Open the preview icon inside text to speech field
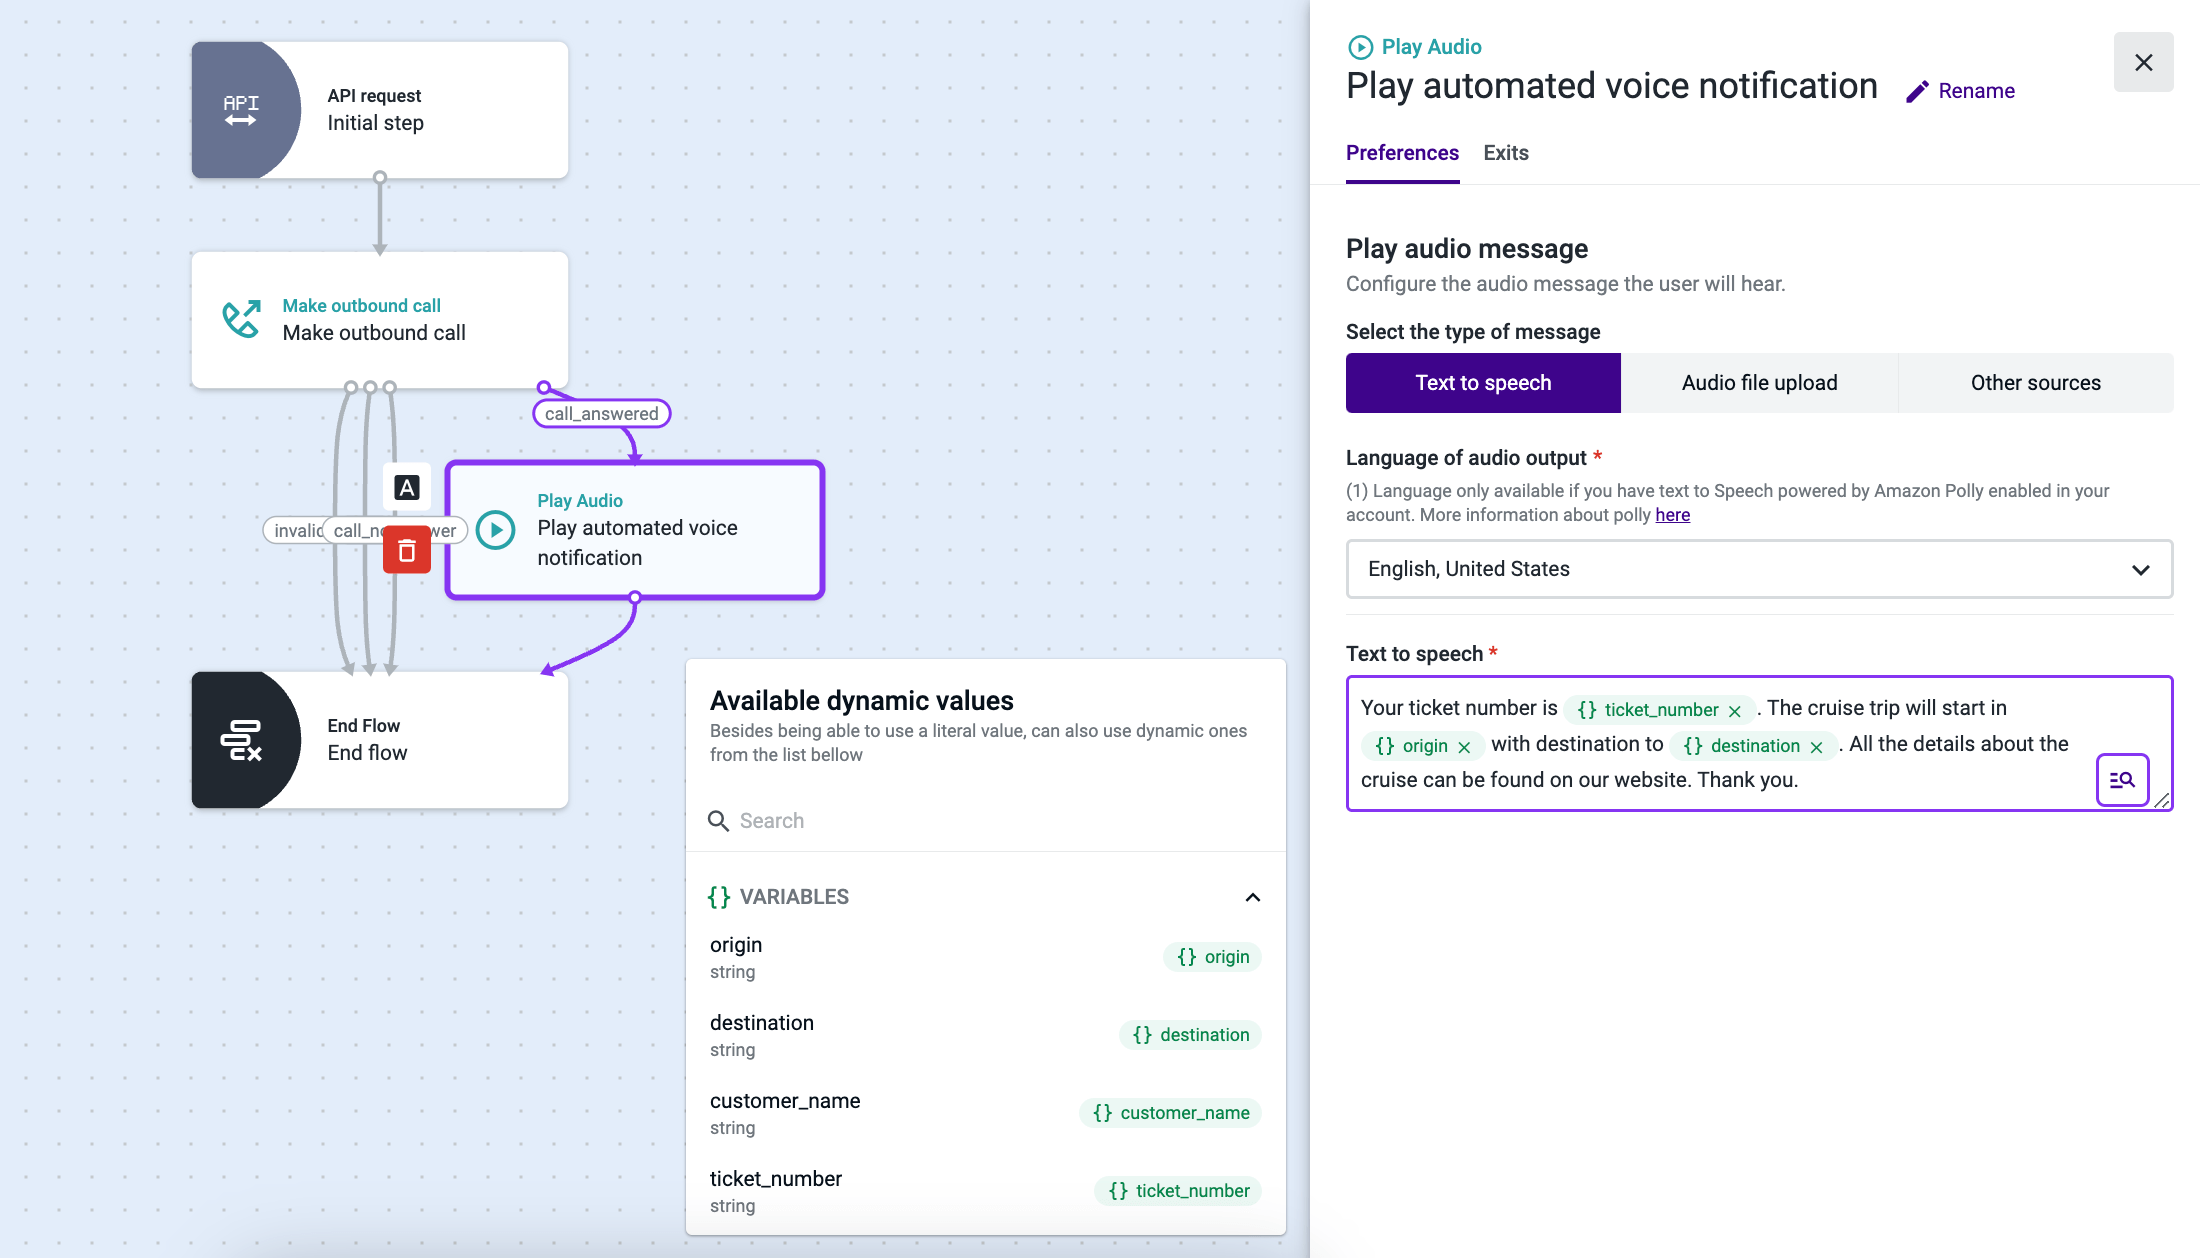The height and width of the screenshot is (1258, 2200). pyautogui.click(x=2122, y=779)
